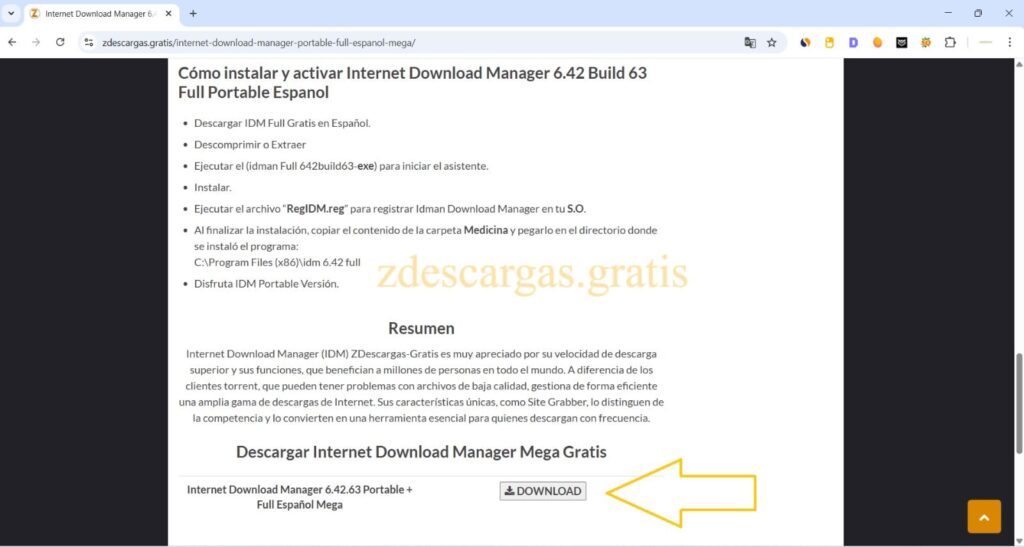This screenshot has width=1024, height=547.
Task: Reload the current page
Action: 60,42
